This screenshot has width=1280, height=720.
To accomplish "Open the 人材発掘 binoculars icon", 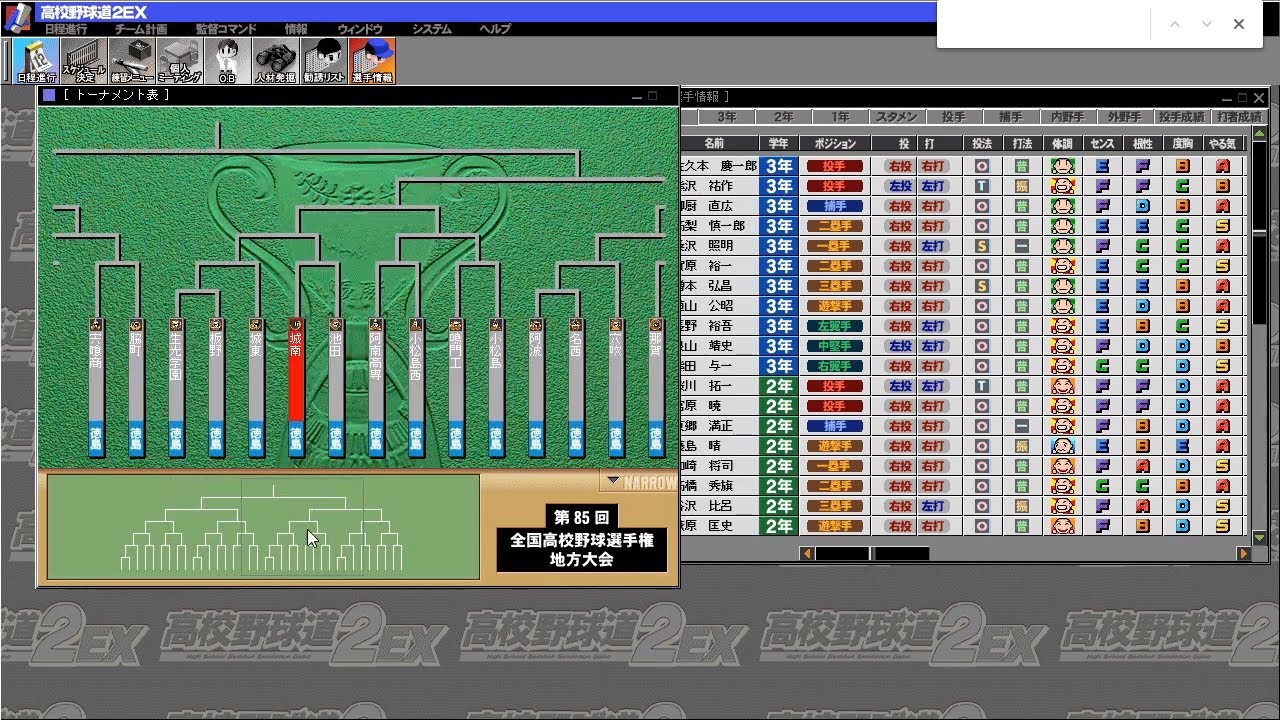I will coord(275,61).
